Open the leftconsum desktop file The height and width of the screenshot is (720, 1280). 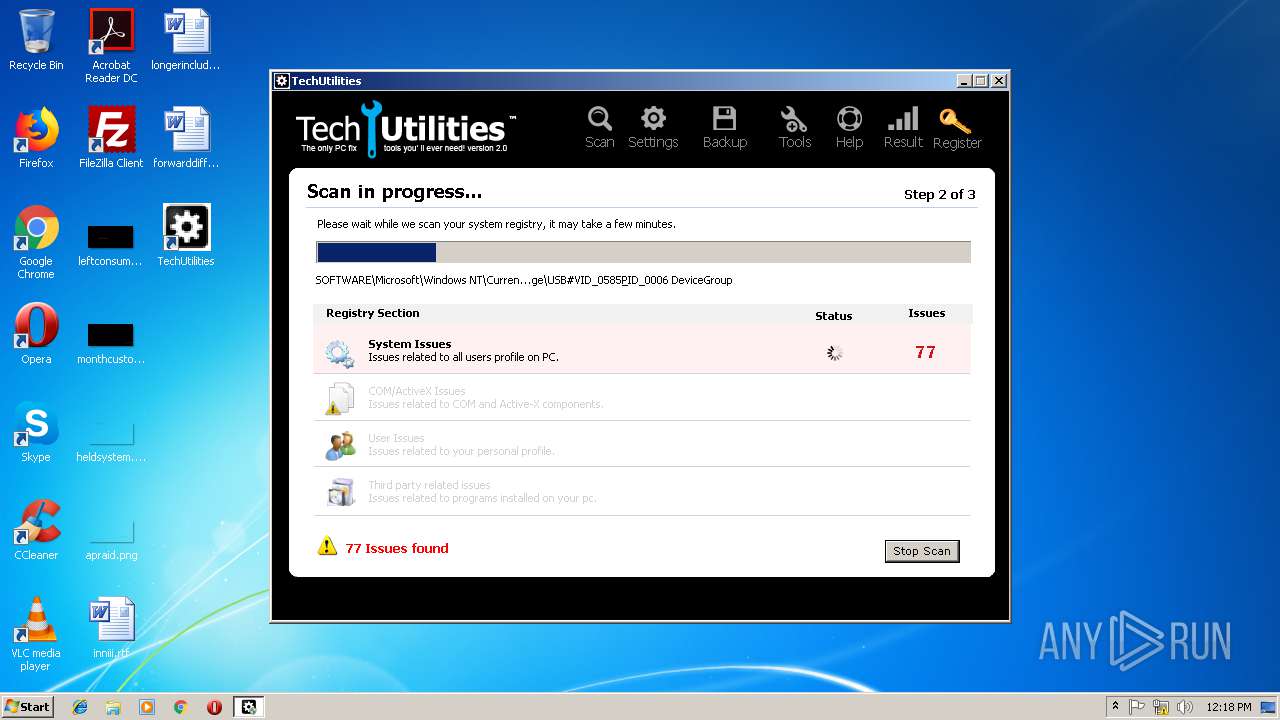point(111,246)
